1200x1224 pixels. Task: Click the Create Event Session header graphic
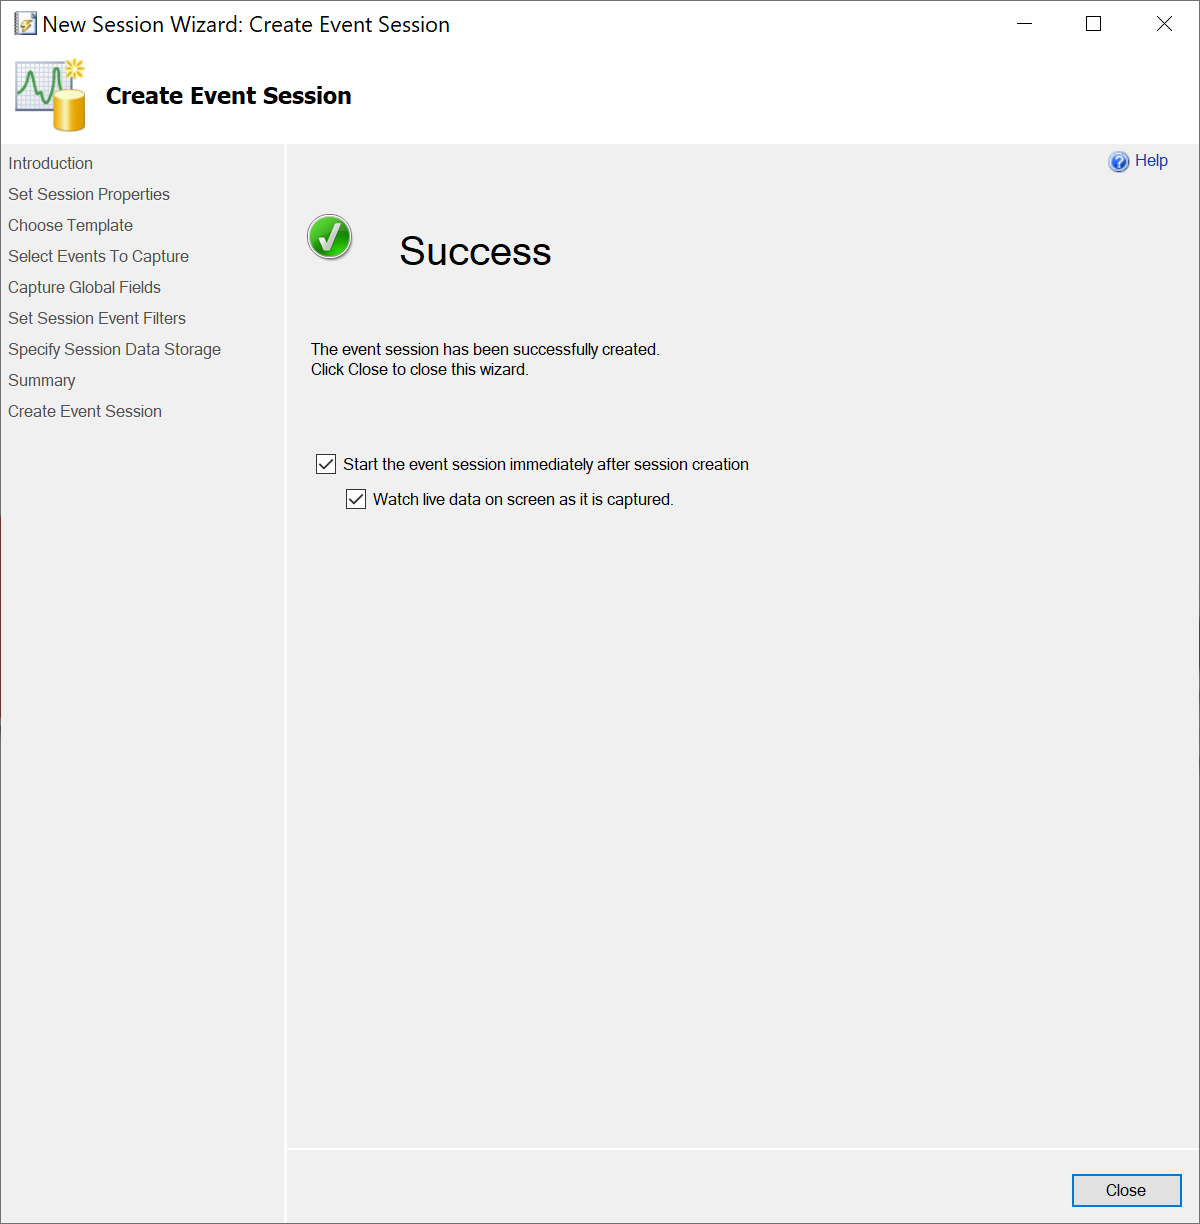50,95
